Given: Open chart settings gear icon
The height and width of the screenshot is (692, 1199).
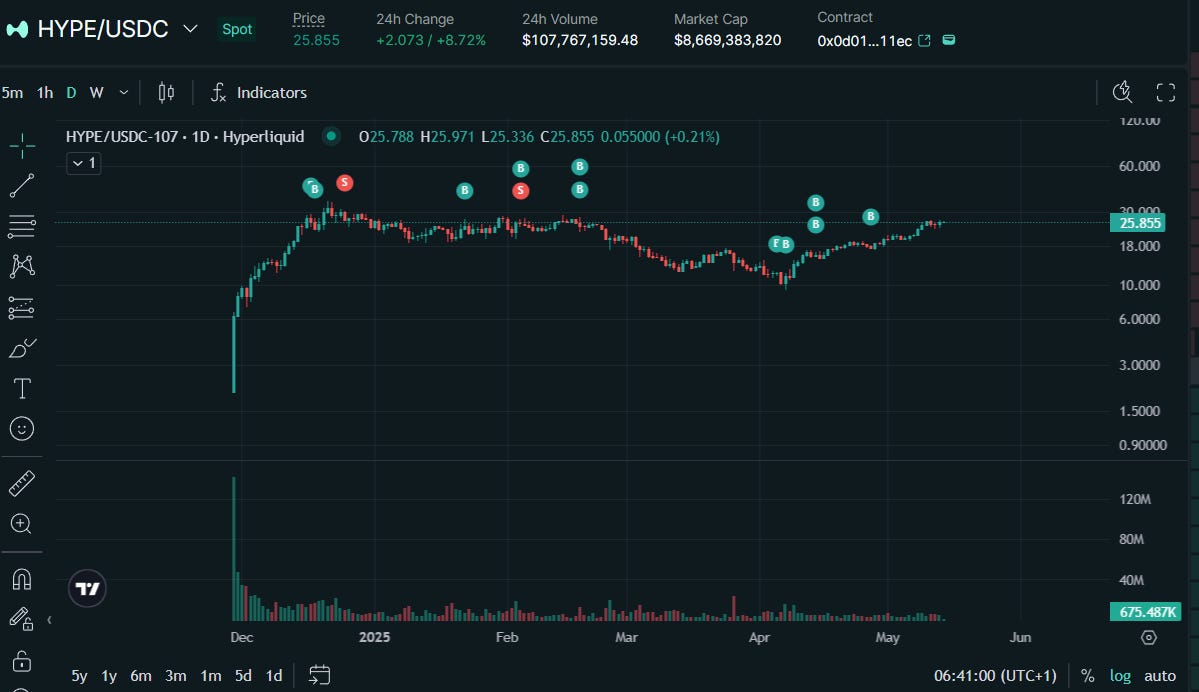Looking at the screenshot, I should click(1149, 637).
